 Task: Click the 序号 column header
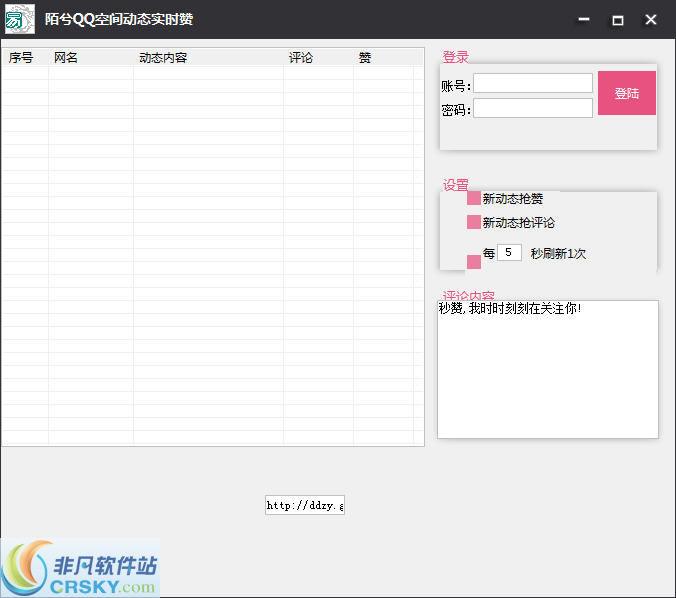tap(25, 57)
